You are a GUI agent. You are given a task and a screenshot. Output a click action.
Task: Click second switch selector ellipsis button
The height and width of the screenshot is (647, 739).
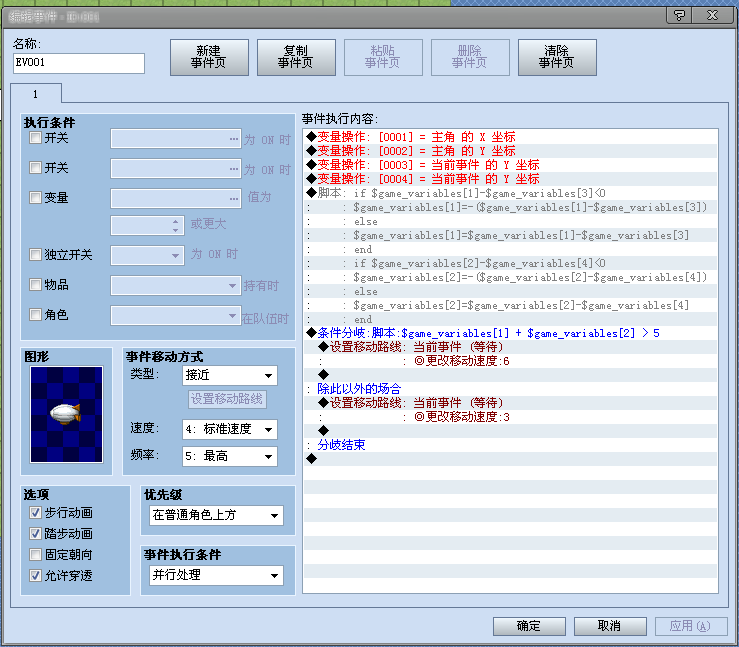point(234,169)
